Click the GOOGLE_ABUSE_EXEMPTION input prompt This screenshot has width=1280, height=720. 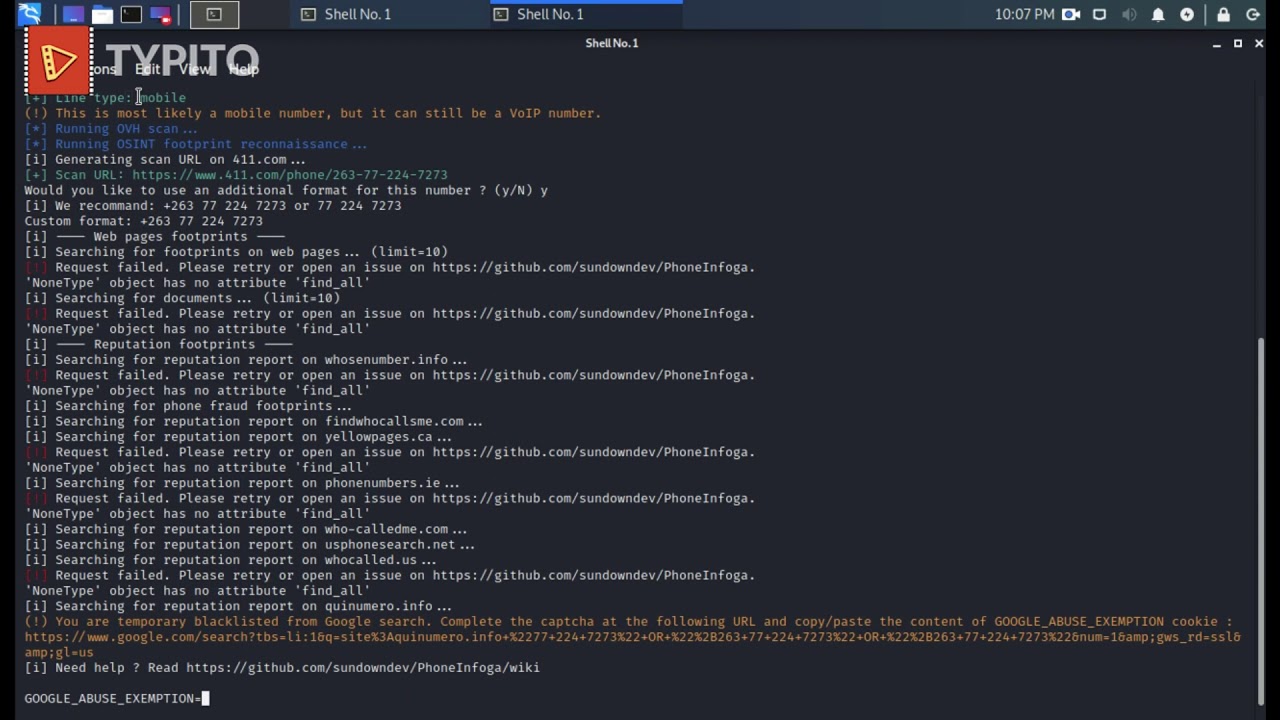click(x=117, y=698)
